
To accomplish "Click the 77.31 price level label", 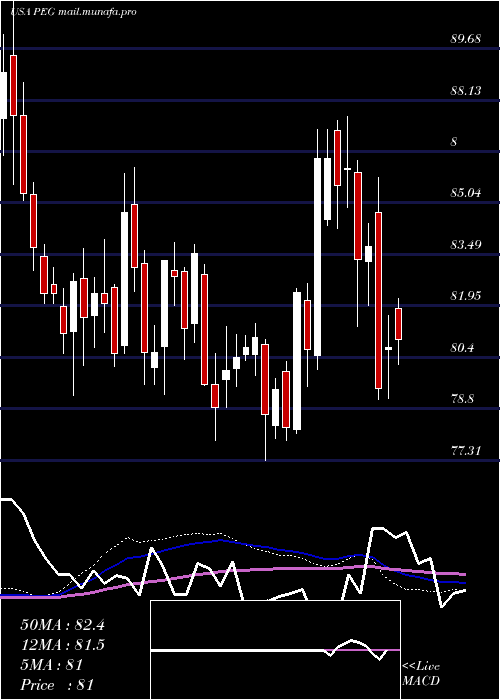I will (465, 451).
